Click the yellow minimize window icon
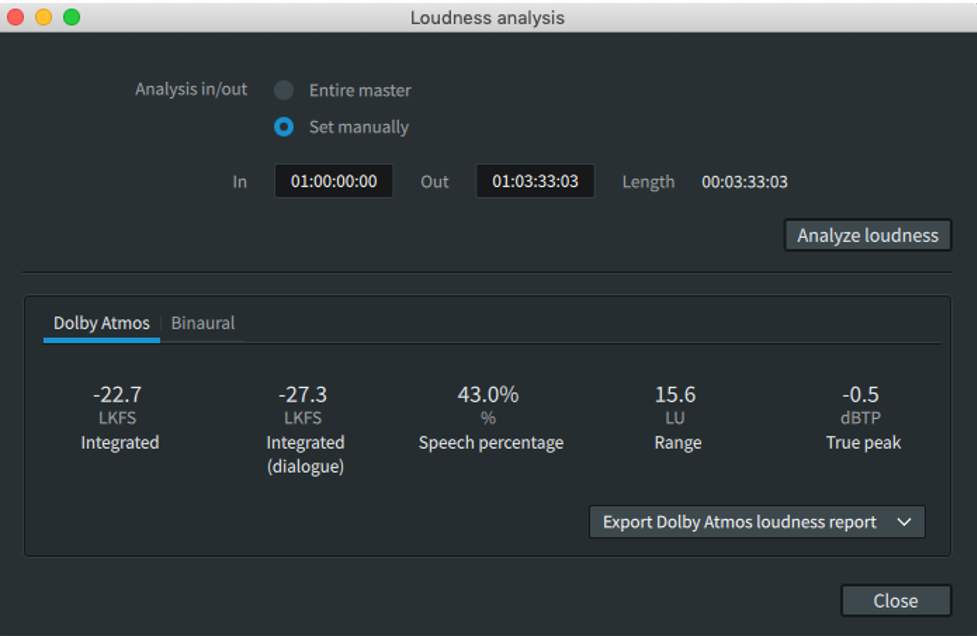The image size is (977, 636). coord(43,17)
